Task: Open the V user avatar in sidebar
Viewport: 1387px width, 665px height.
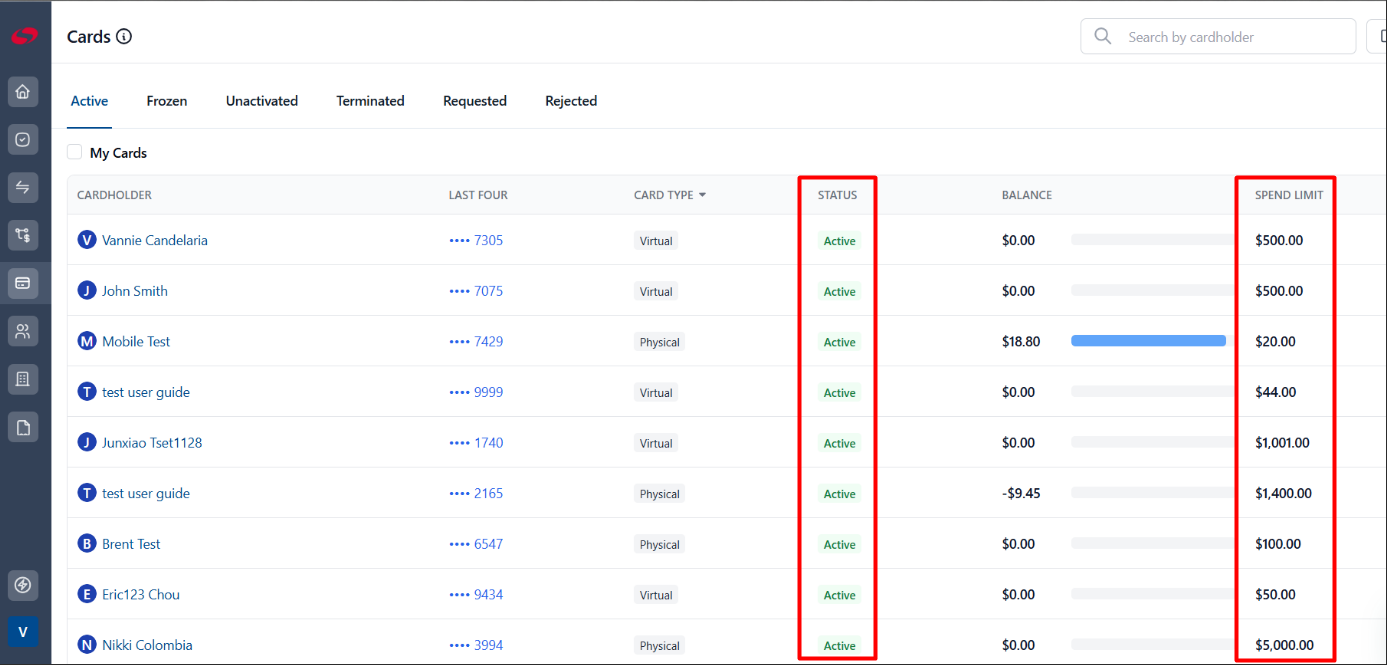Action: [23, 632]
